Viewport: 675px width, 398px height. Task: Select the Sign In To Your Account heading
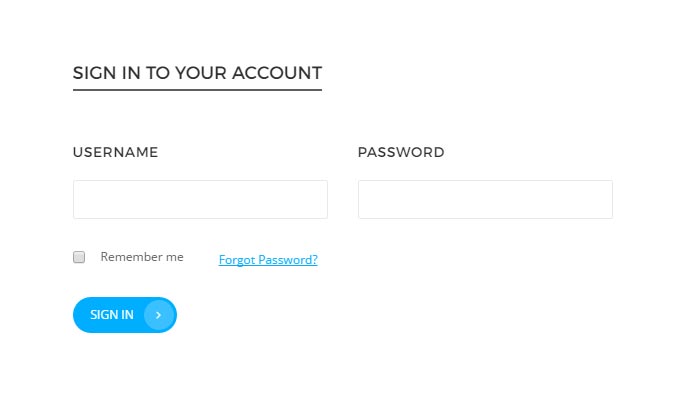(x=197, y=73)
